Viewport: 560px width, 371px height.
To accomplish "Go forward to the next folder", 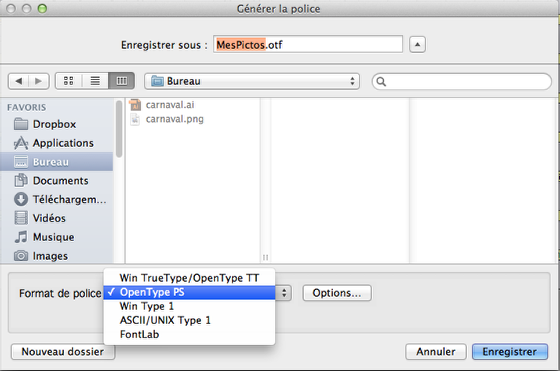I will [x=39, y=81].
